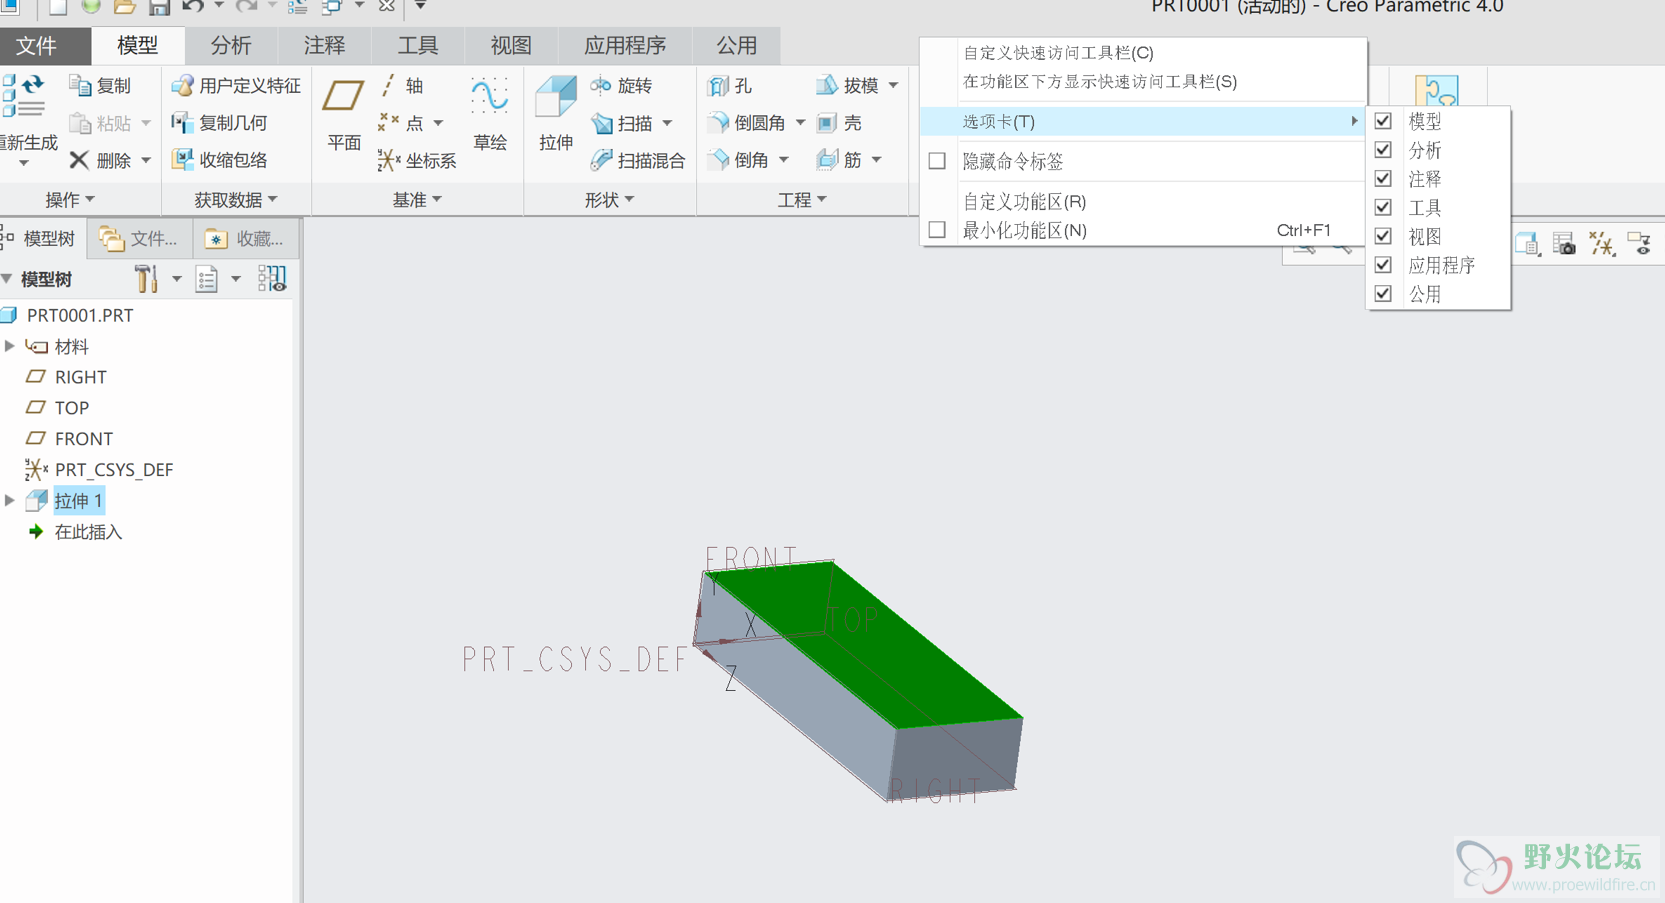This screenshot has width=1665, height=903.
Task: Select the 收缩包络 (Shrinkwrap) tool
Action: coord(220,160)
